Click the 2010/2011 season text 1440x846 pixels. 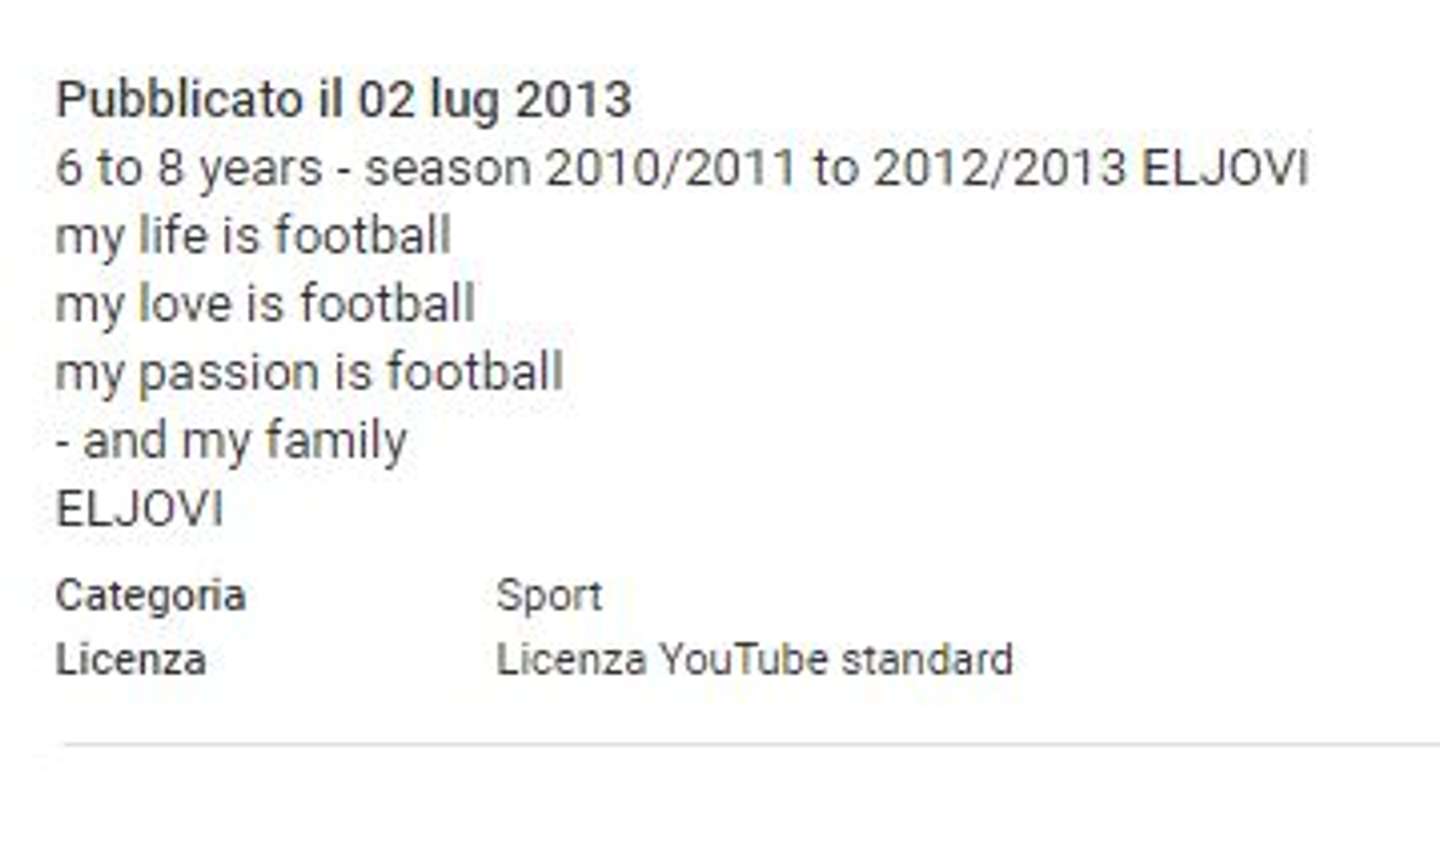pyautogui.click(x=671, y=168)
